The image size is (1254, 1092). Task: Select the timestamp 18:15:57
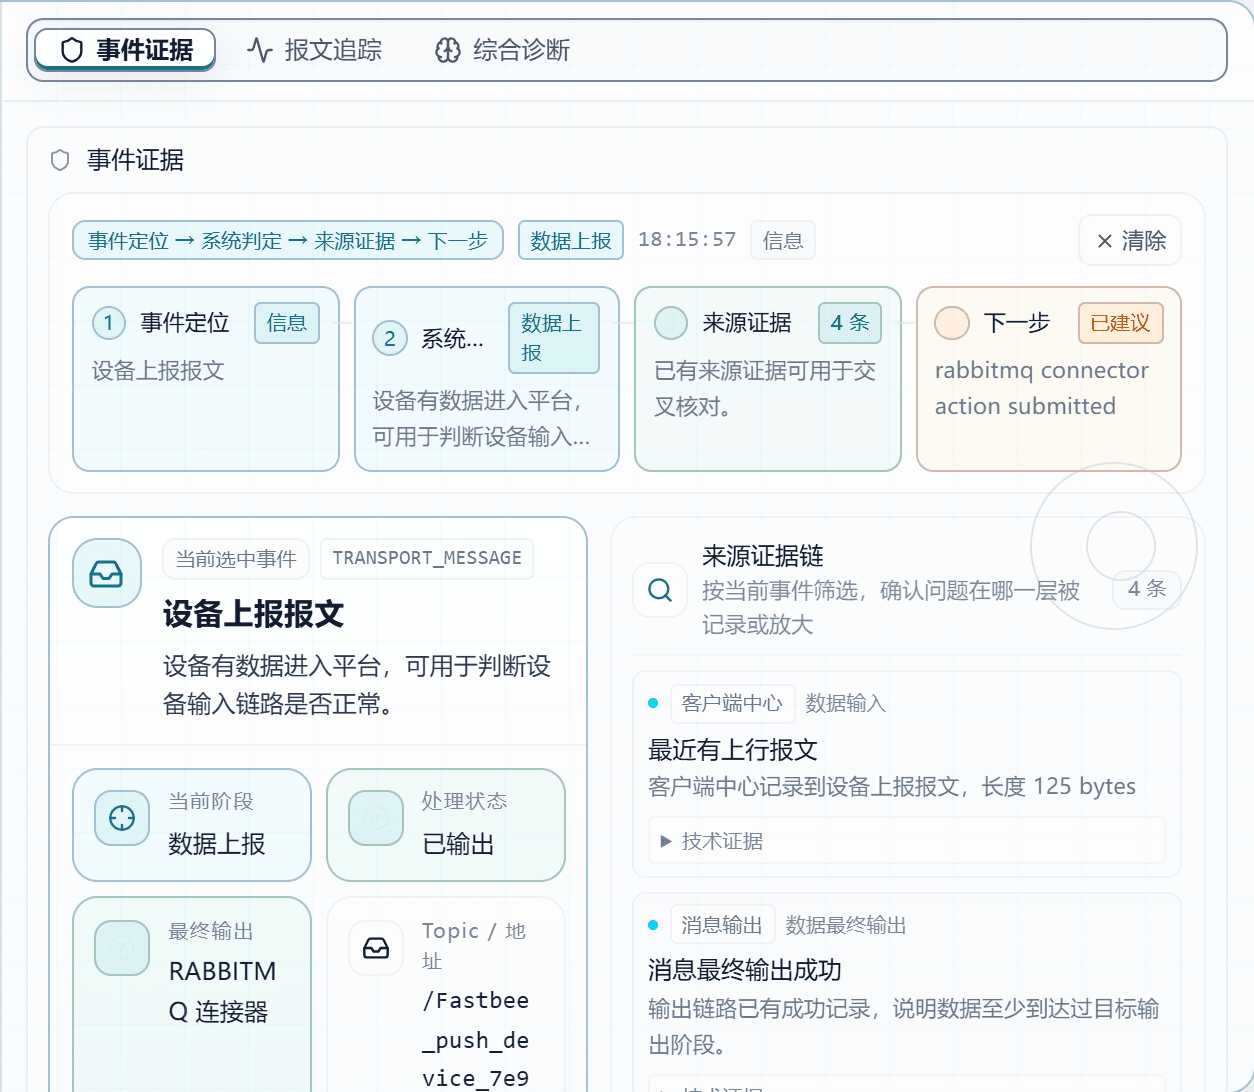coord(687,240)
